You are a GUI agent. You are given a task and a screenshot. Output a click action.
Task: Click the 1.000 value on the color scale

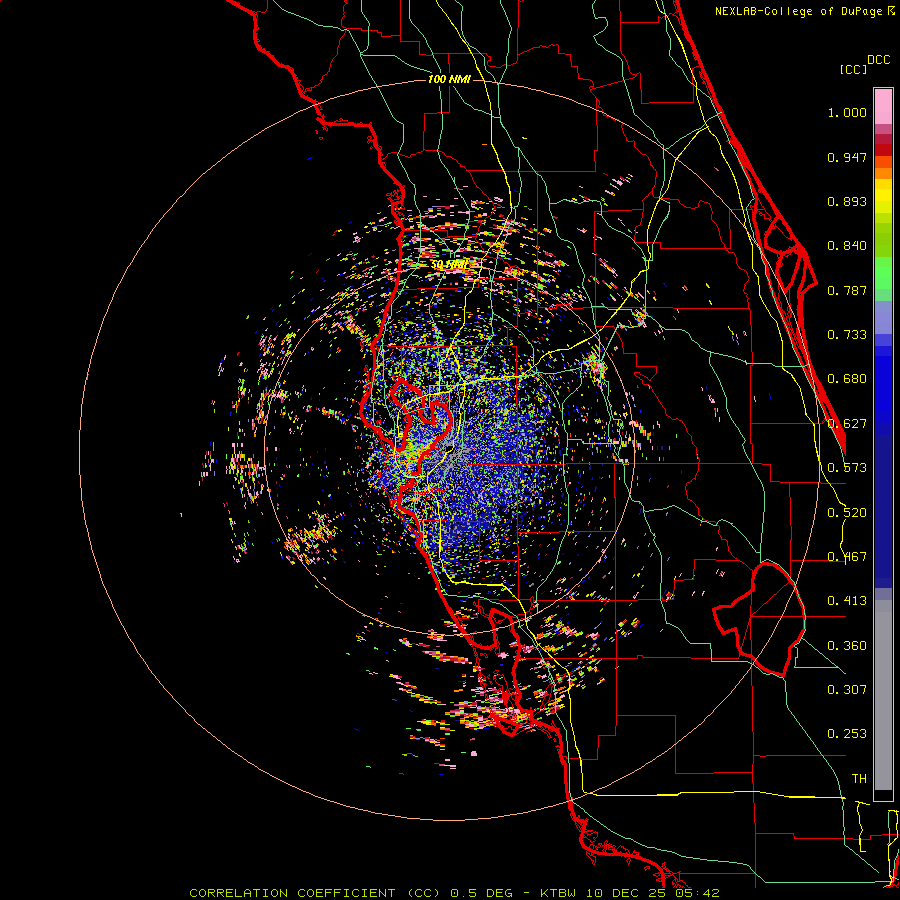(847, 112)
